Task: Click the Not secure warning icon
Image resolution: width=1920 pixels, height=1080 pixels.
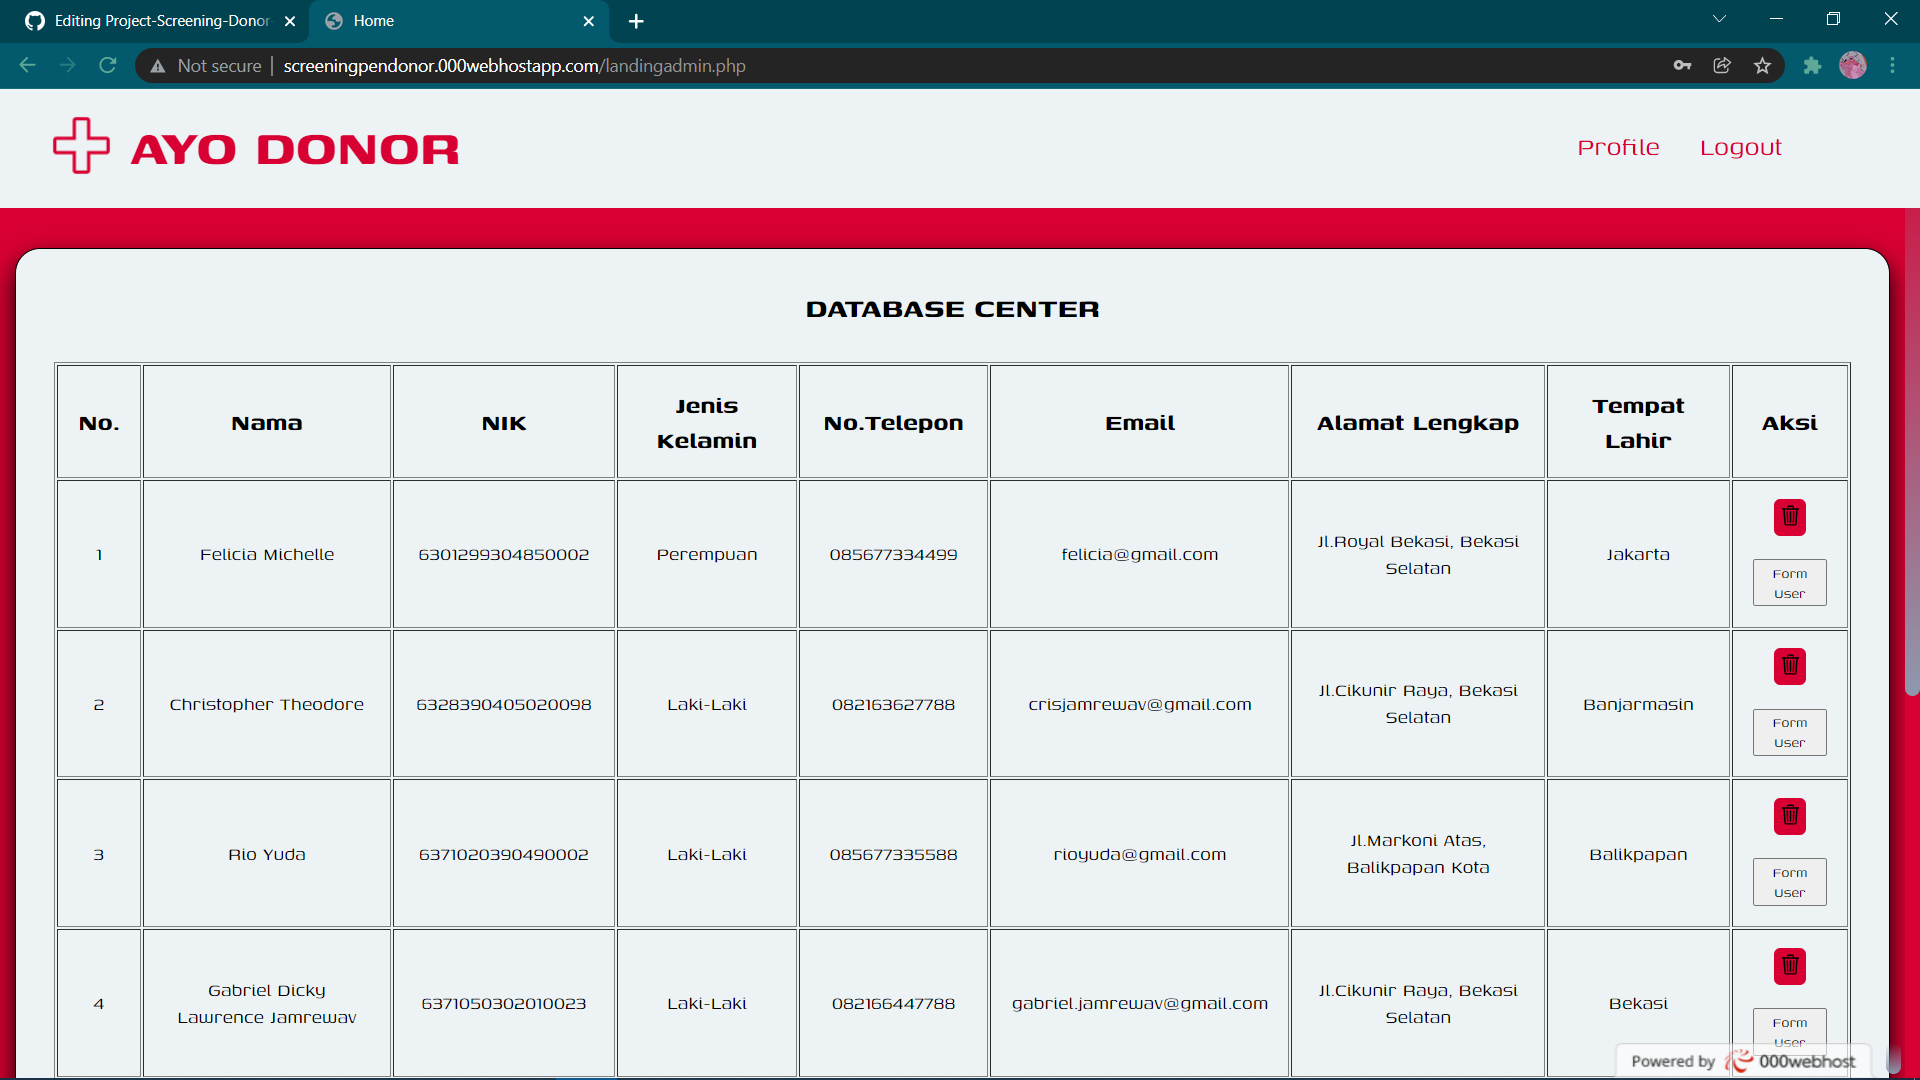Action: coord(158,66)
